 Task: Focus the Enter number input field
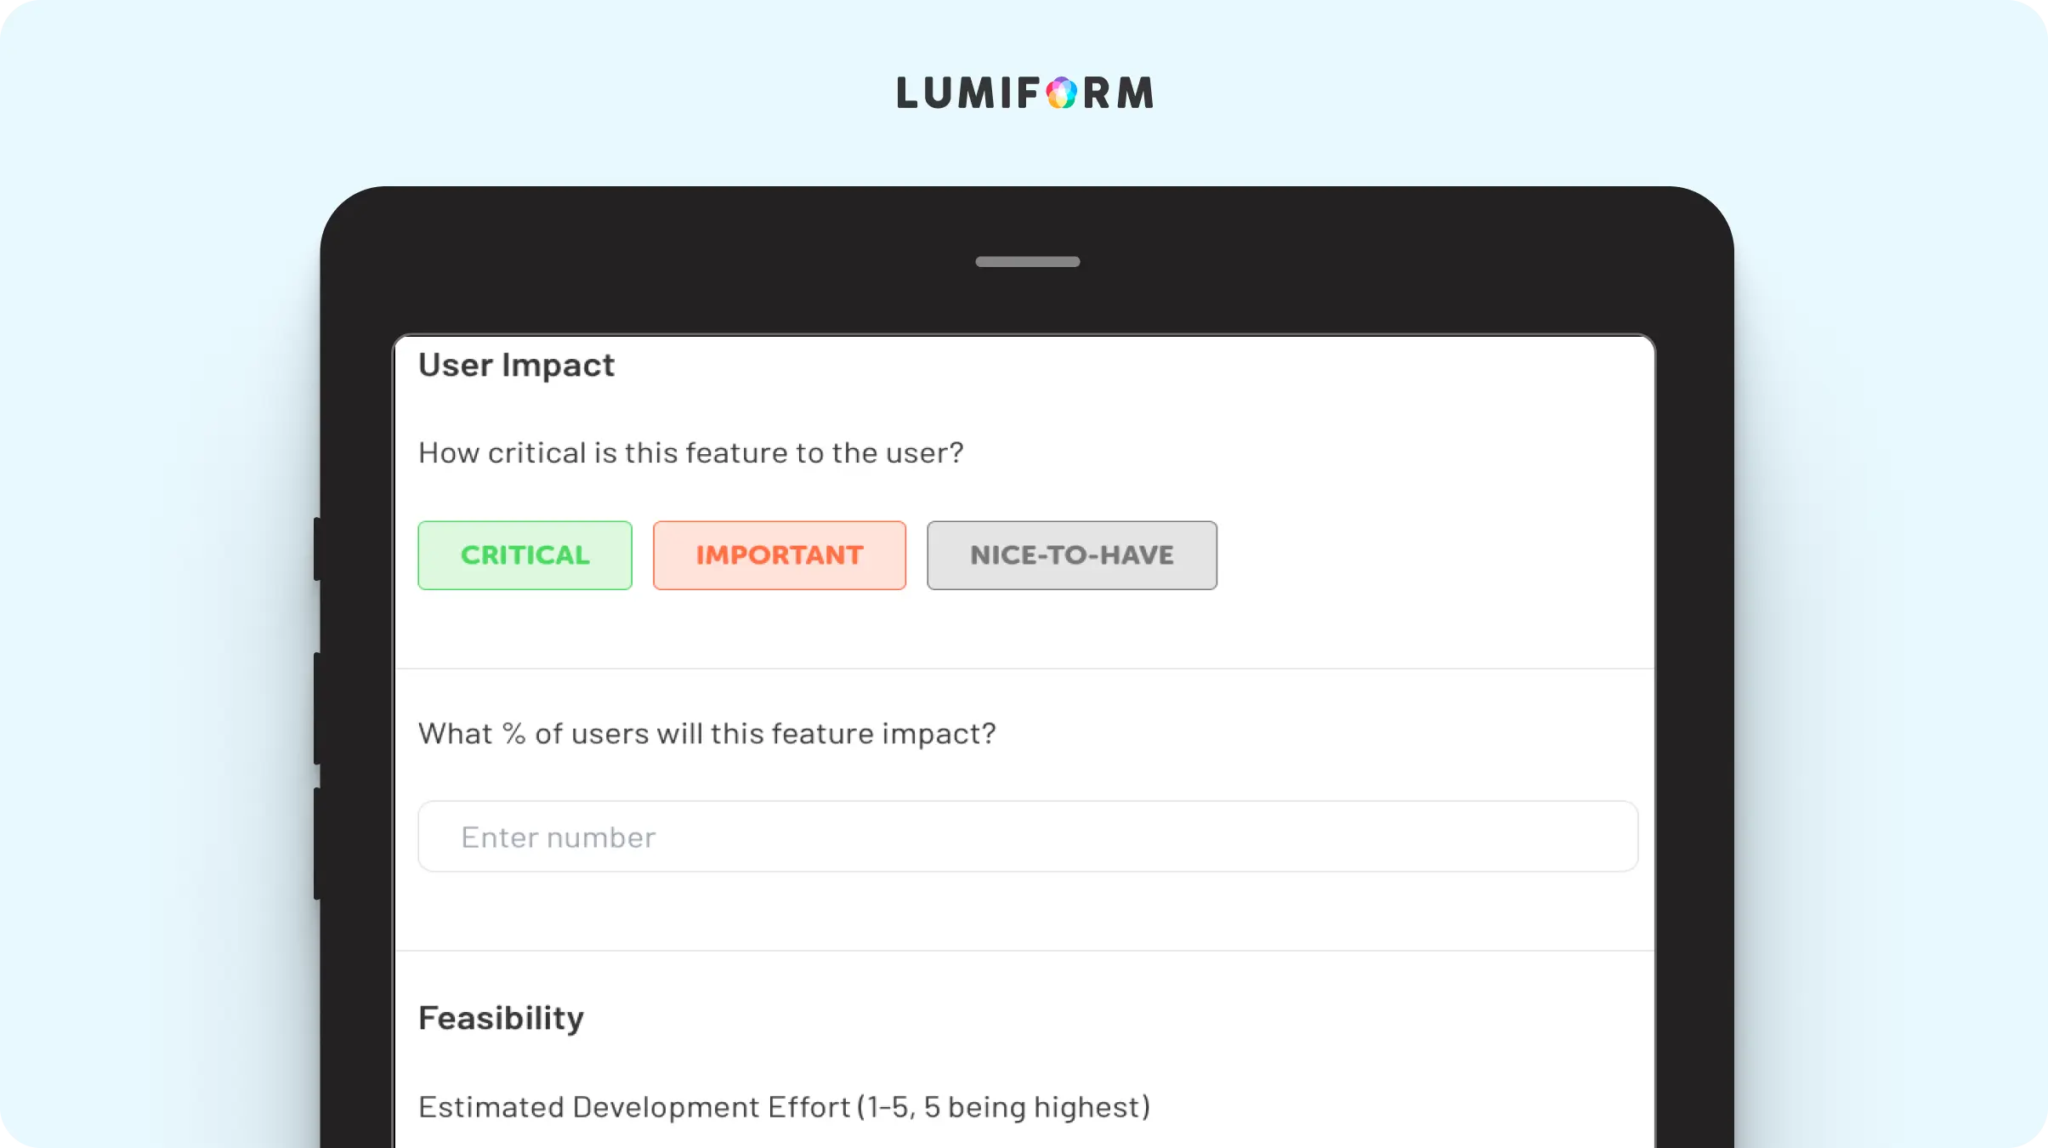point(1028,836)
